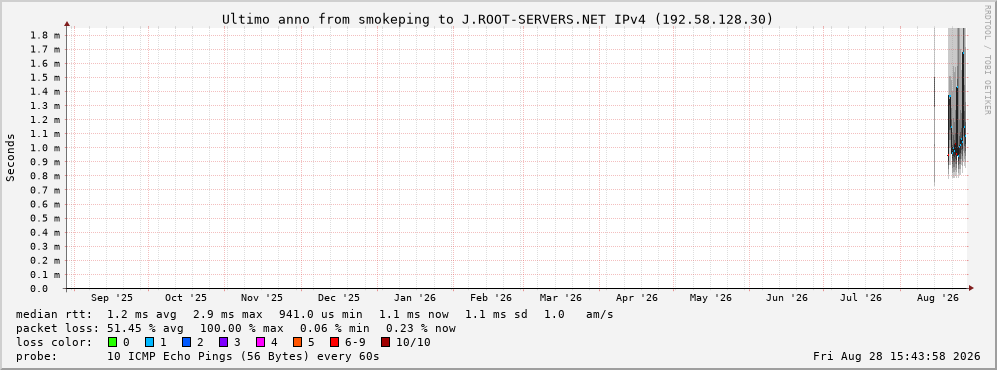Screen dimensions: 997x370
Task: Click the green loss color 0 swatch
Action: (113, 342)
